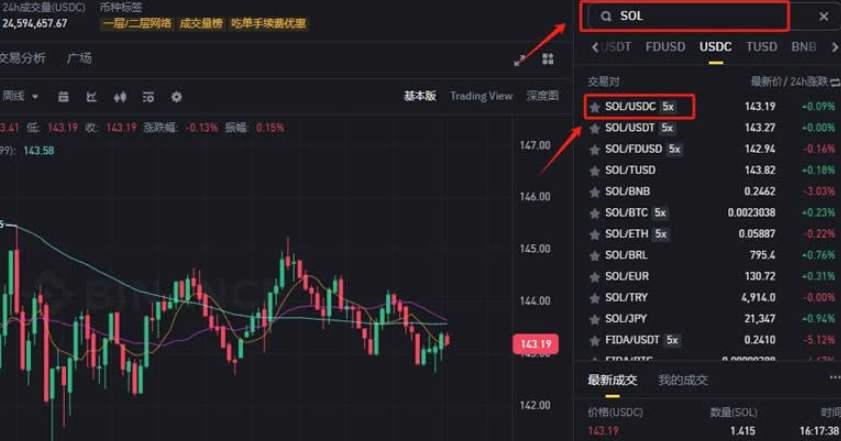Open the line drawing tools icon
The height and width of the screenshot is (441, 841).
pos(92,97)
